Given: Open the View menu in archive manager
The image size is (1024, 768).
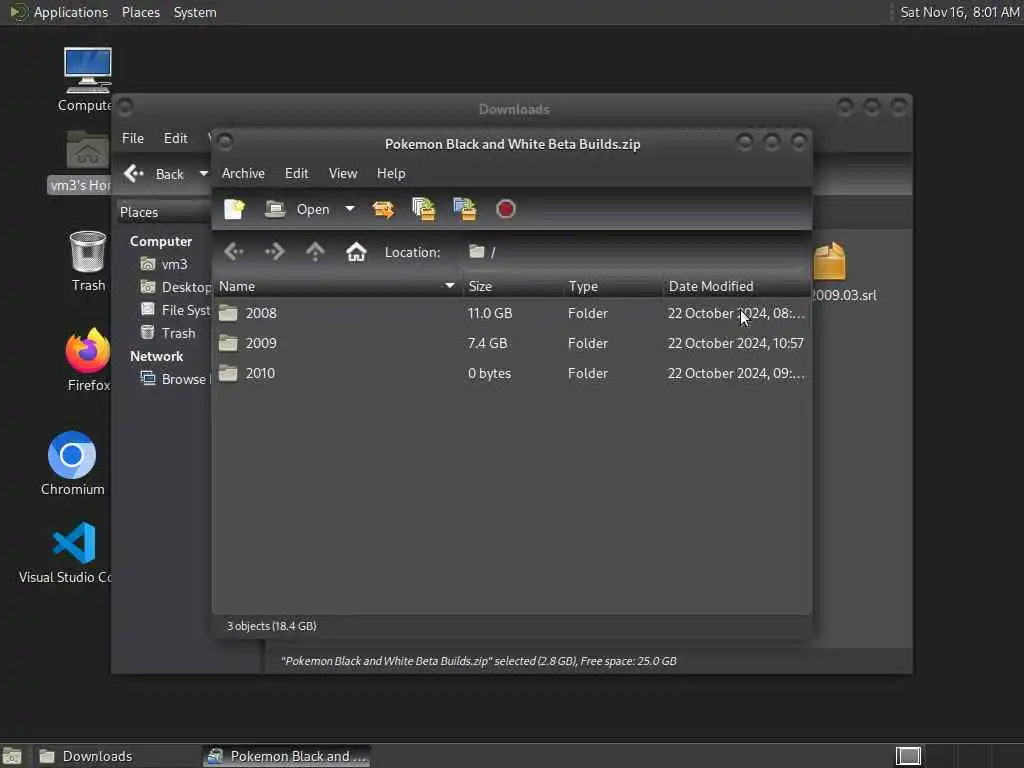Looking at the screenshot, I should (343, 173).
